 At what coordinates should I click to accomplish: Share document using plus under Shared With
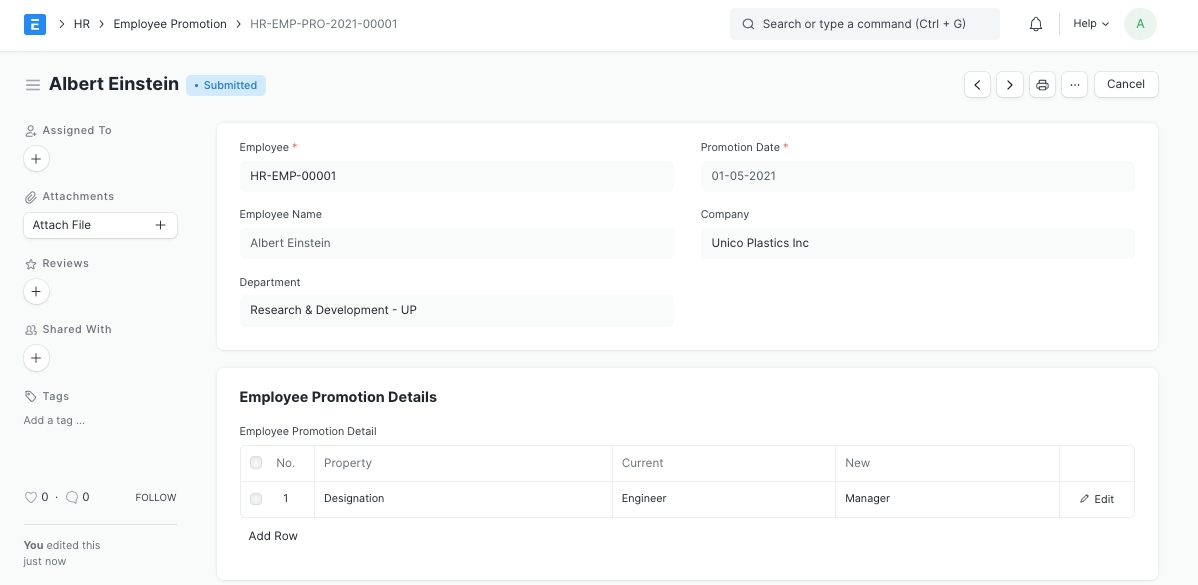[36, 358]
